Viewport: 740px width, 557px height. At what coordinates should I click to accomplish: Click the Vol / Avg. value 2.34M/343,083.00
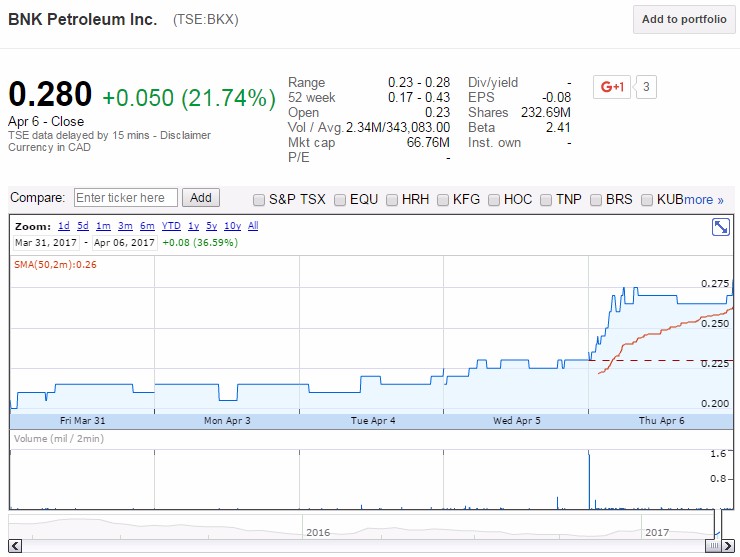398,127
